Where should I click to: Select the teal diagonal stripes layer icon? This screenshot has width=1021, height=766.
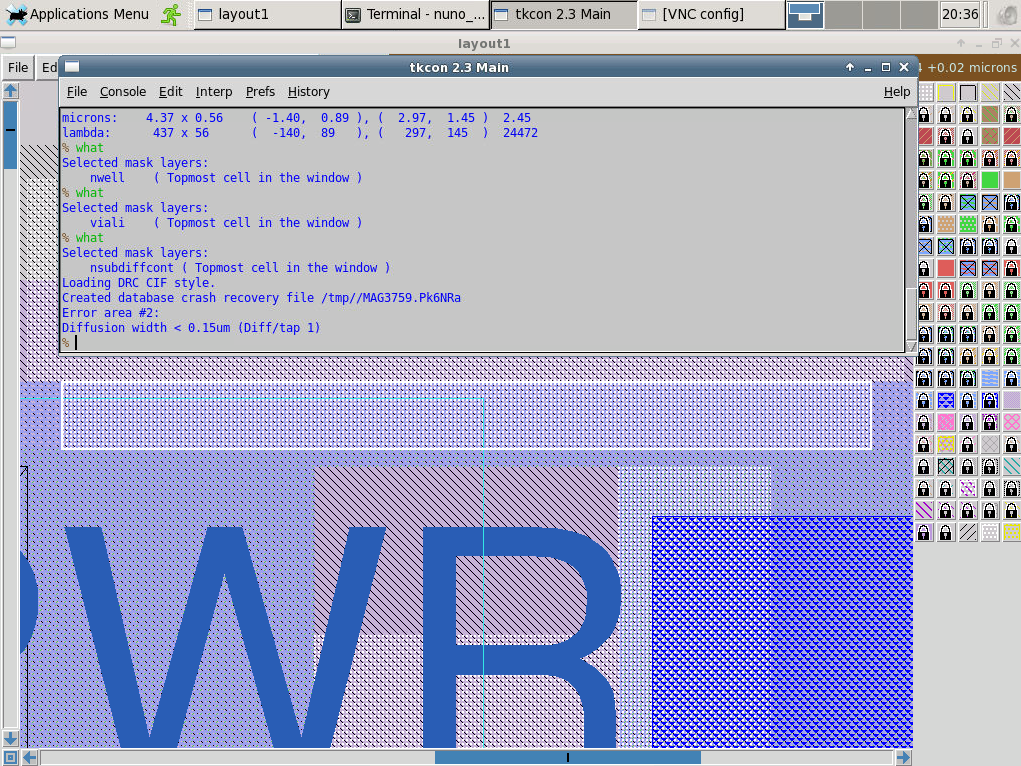[1011, 466]
